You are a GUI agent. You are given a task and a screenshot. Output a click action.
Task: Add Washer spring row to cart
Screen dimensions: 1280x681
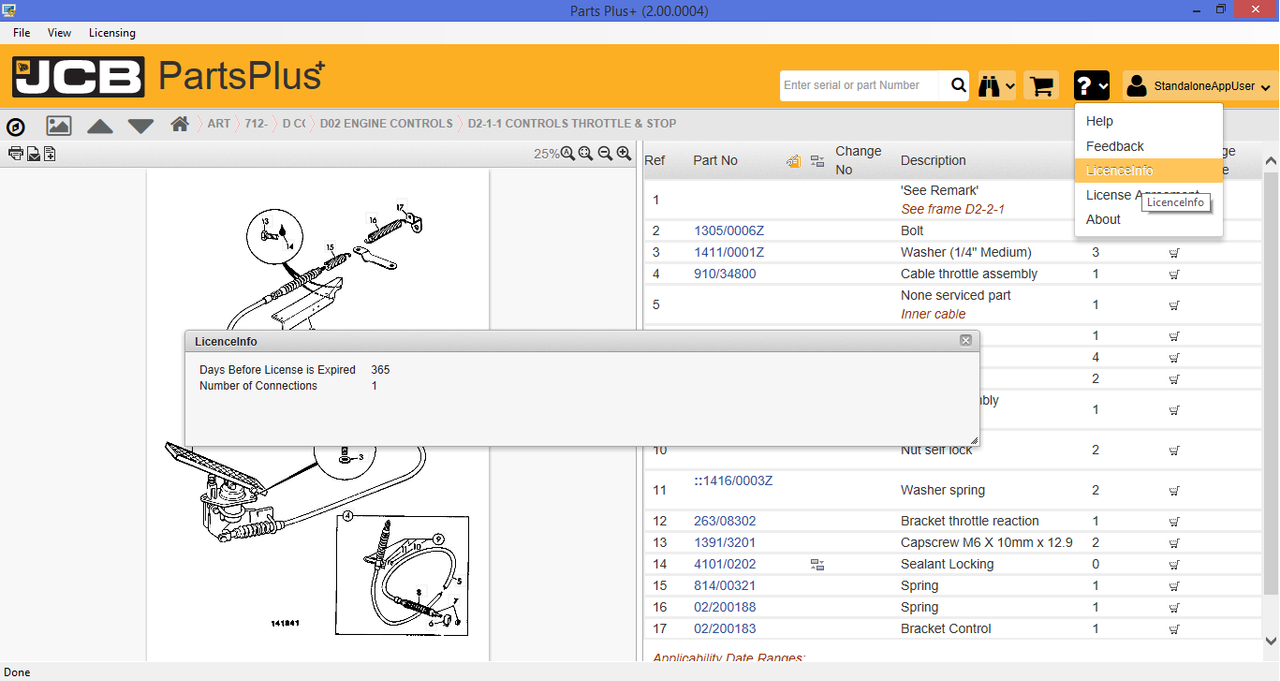(1174, 491)
